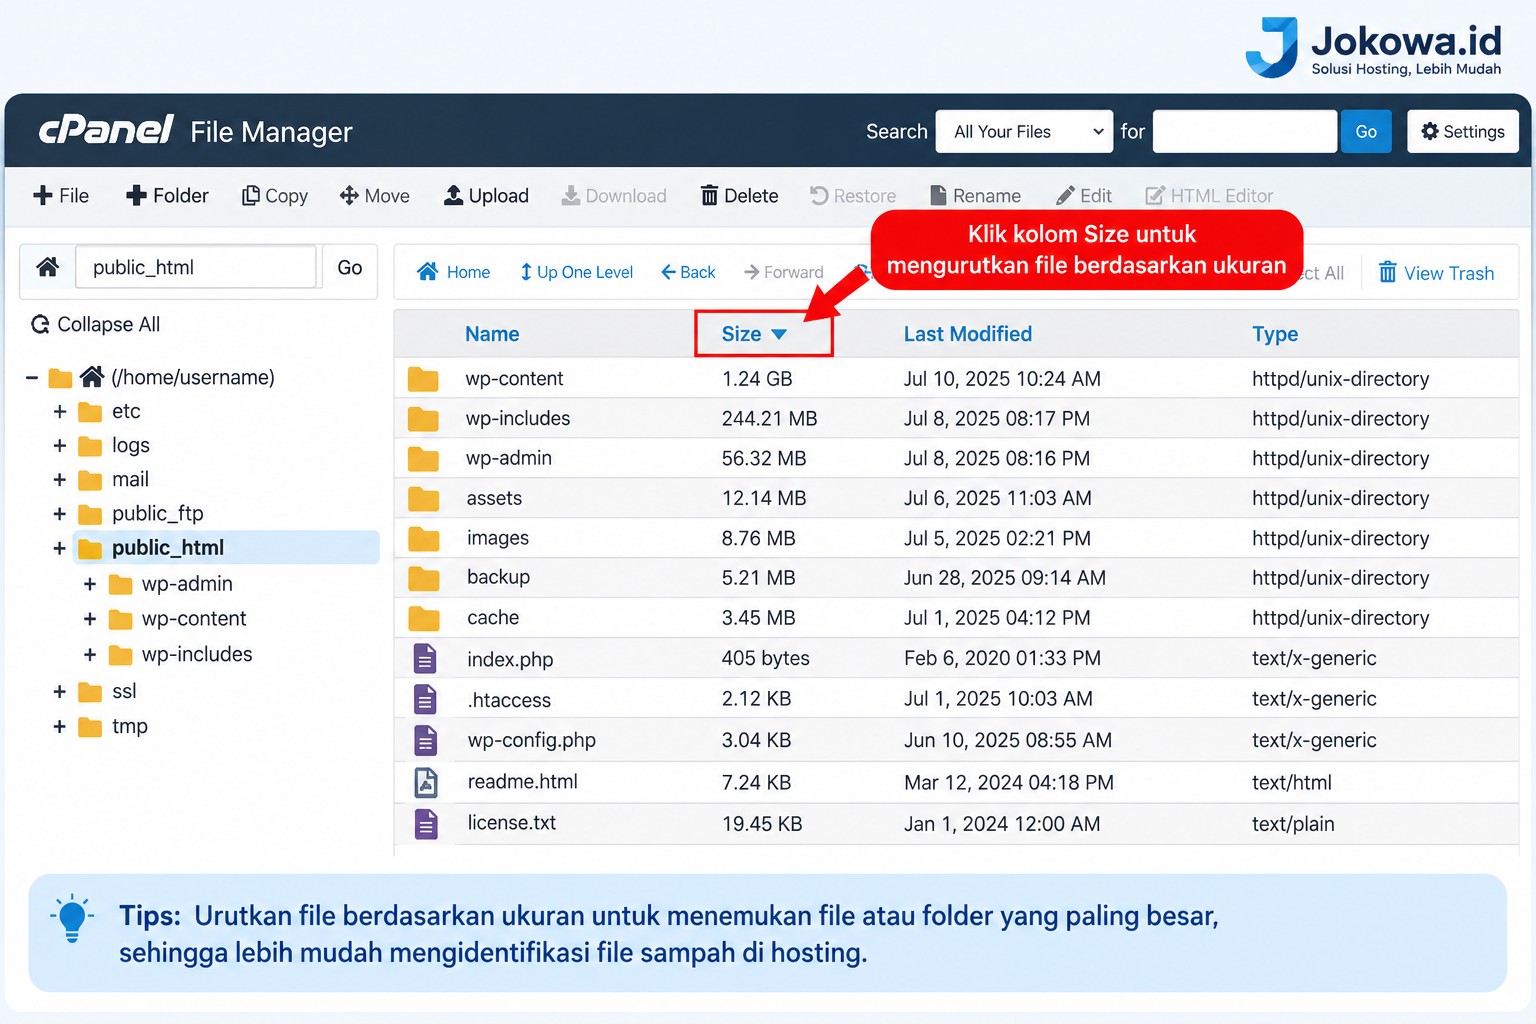Click the cache folder icon

click(x=423, y=618)
